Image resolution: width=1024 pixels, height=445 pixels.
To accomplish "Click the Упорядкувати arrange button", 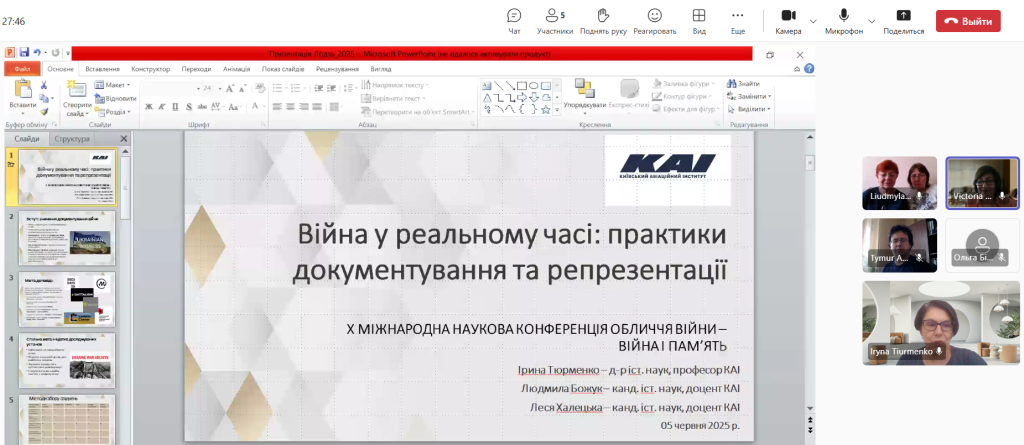I will tap(584, 95).
